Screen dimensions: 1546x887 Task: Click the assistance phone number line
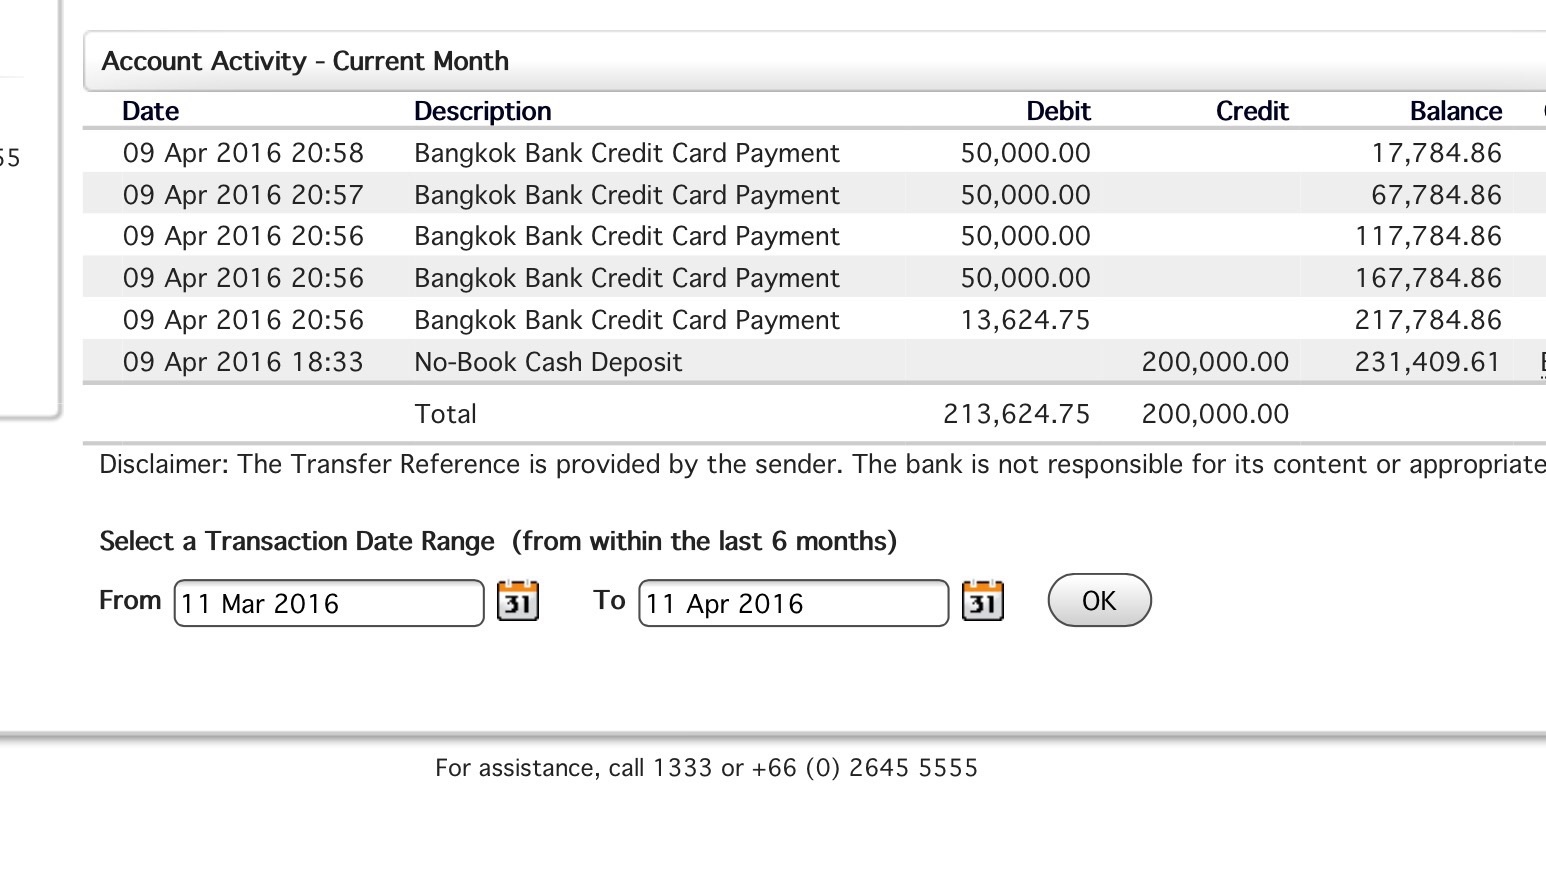706,768
